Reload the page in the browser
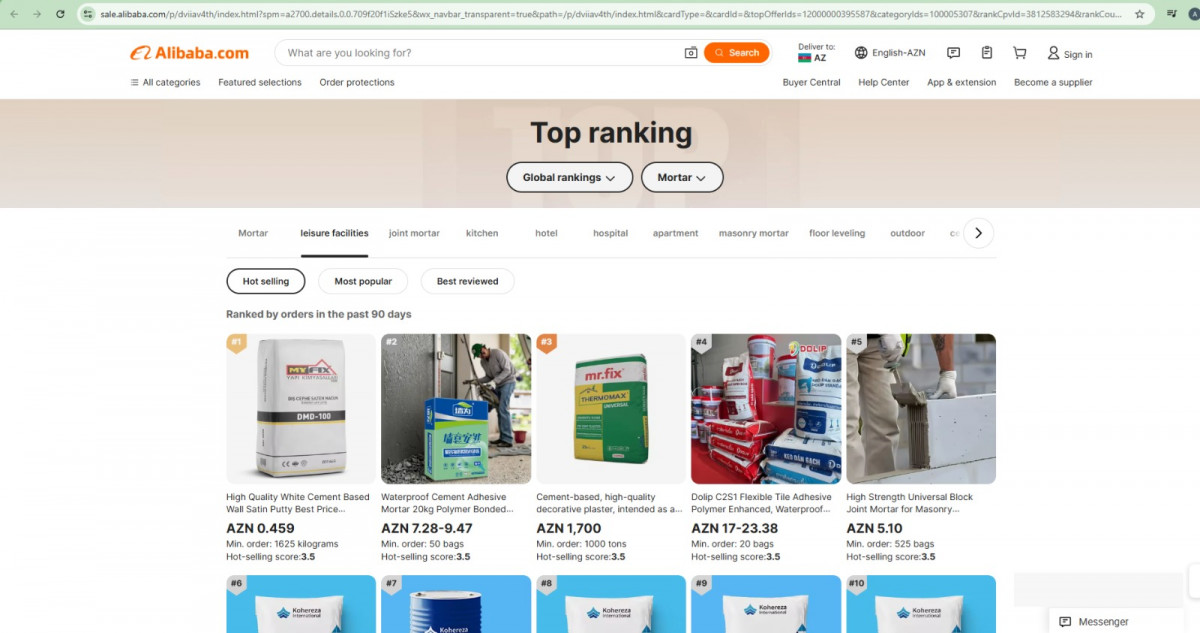 [x=60, y=14]
